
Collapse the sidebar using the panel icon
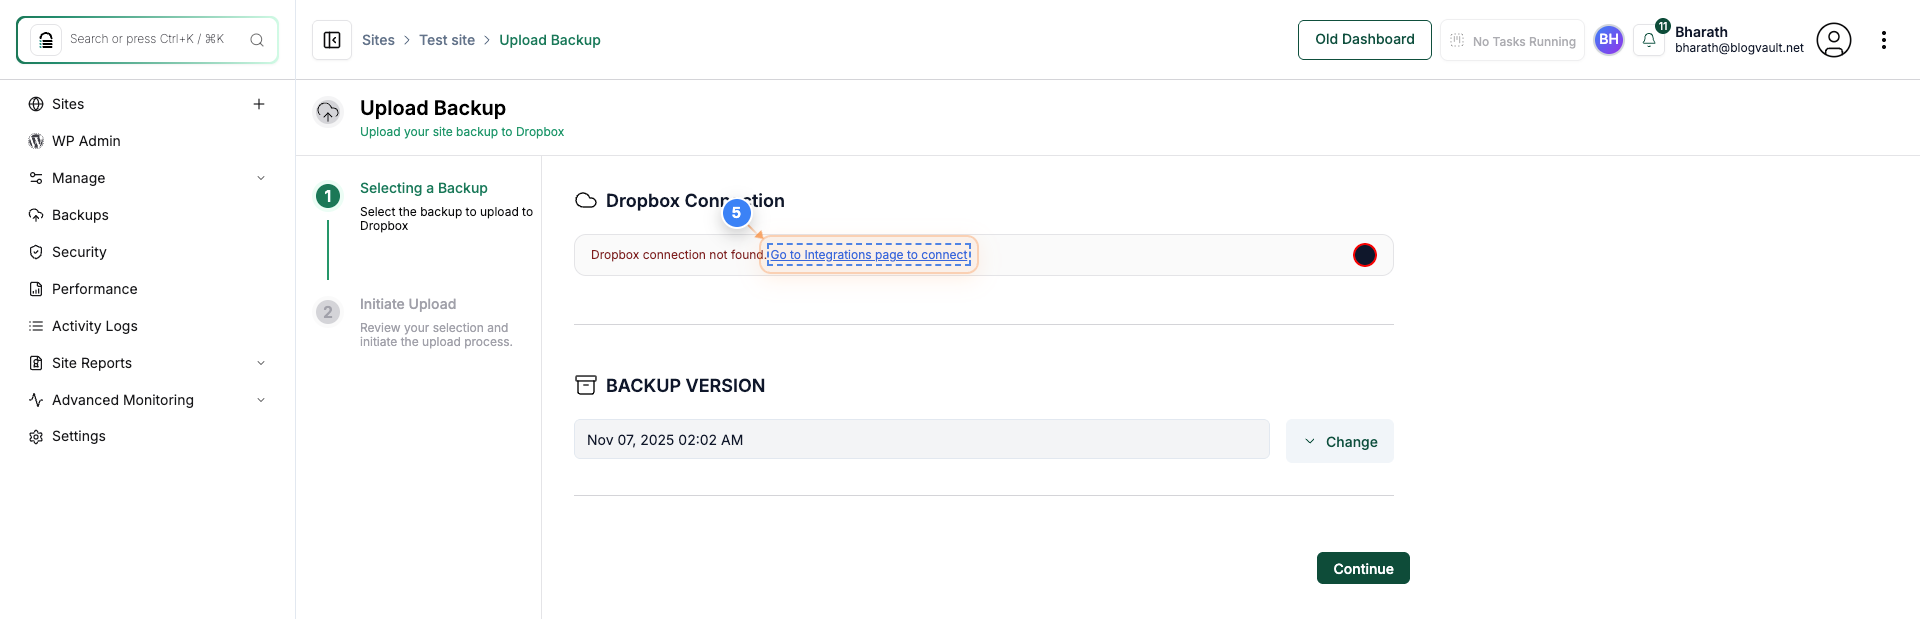pos(331,39)
